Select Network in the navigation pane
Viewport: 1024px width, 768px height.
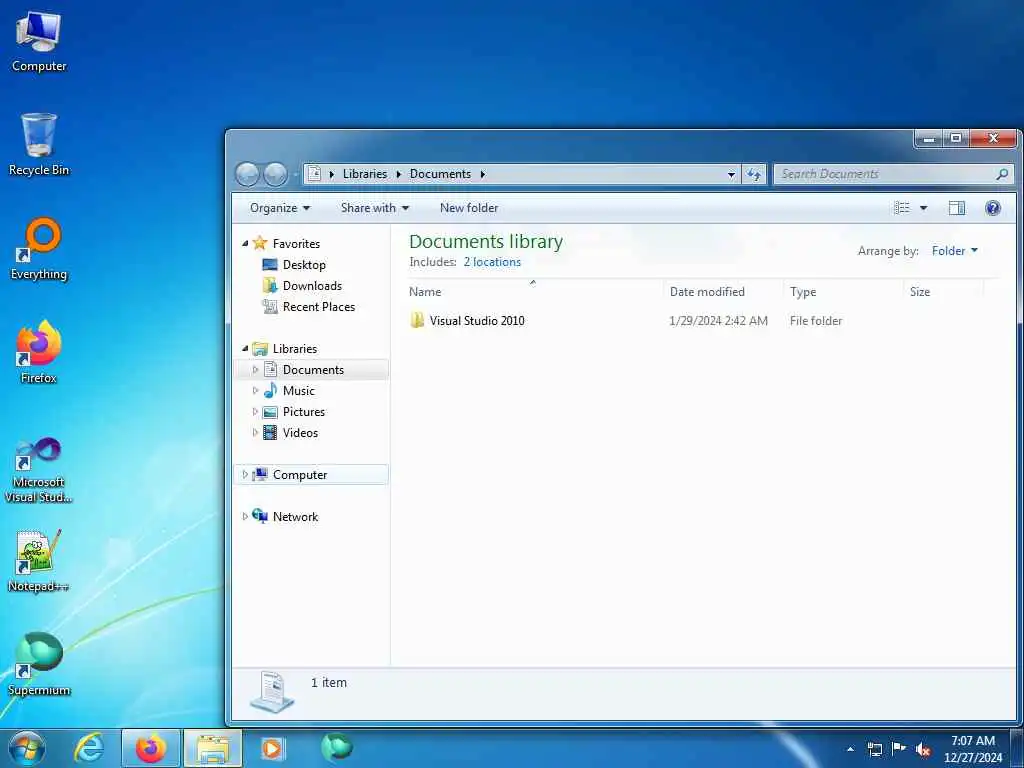coord(295,517)
